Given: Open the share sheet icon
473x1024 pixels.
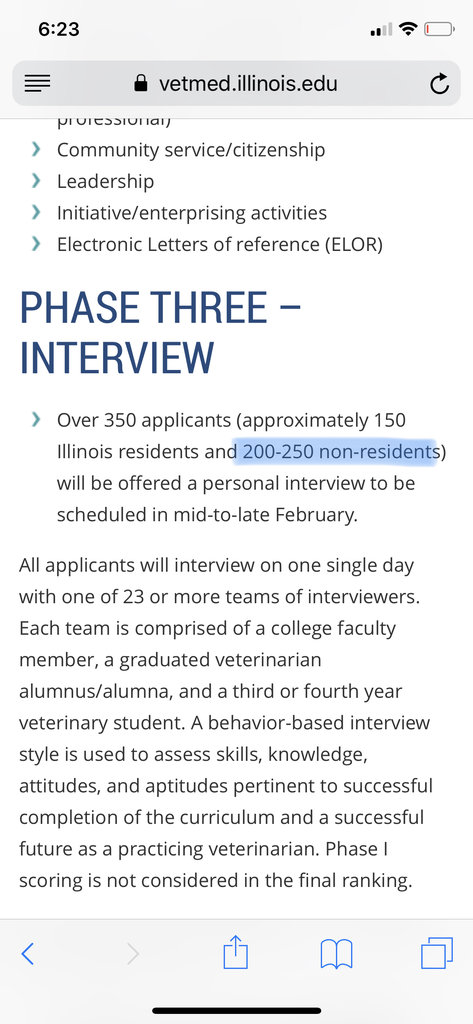Looking at the screenshot, I should coord(236,952).
